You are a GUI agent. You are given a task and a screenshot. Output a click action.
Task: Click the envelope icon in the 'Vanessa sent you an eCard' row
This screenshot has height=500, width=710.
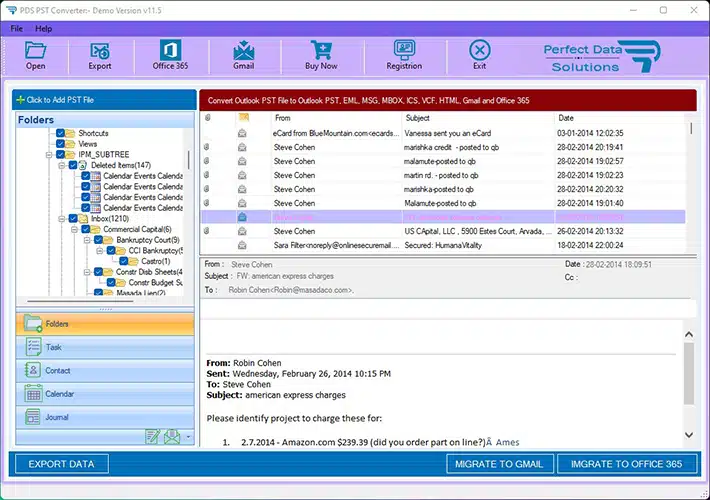[x=242, y=133]
